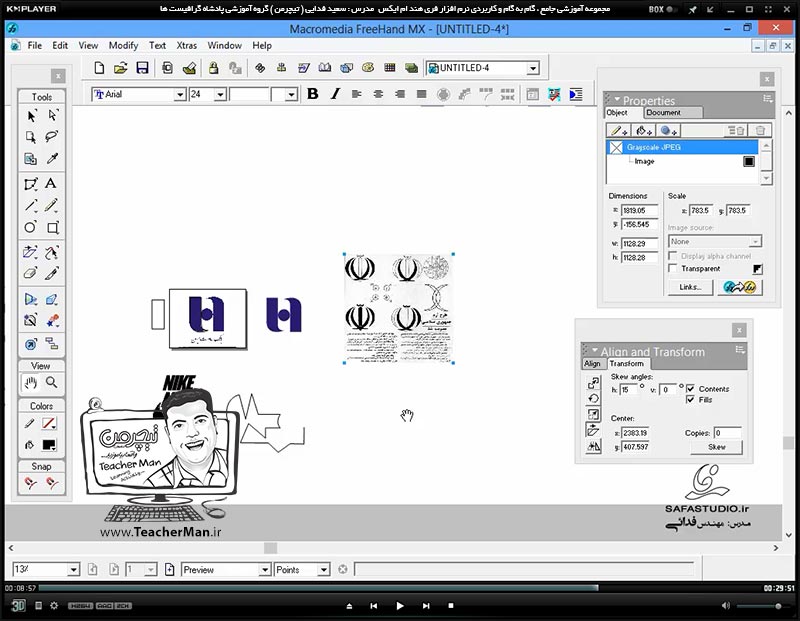Screen dimensions: 800x621
Task: Apply Bold text formatting
Action: [x=313, y=94]
